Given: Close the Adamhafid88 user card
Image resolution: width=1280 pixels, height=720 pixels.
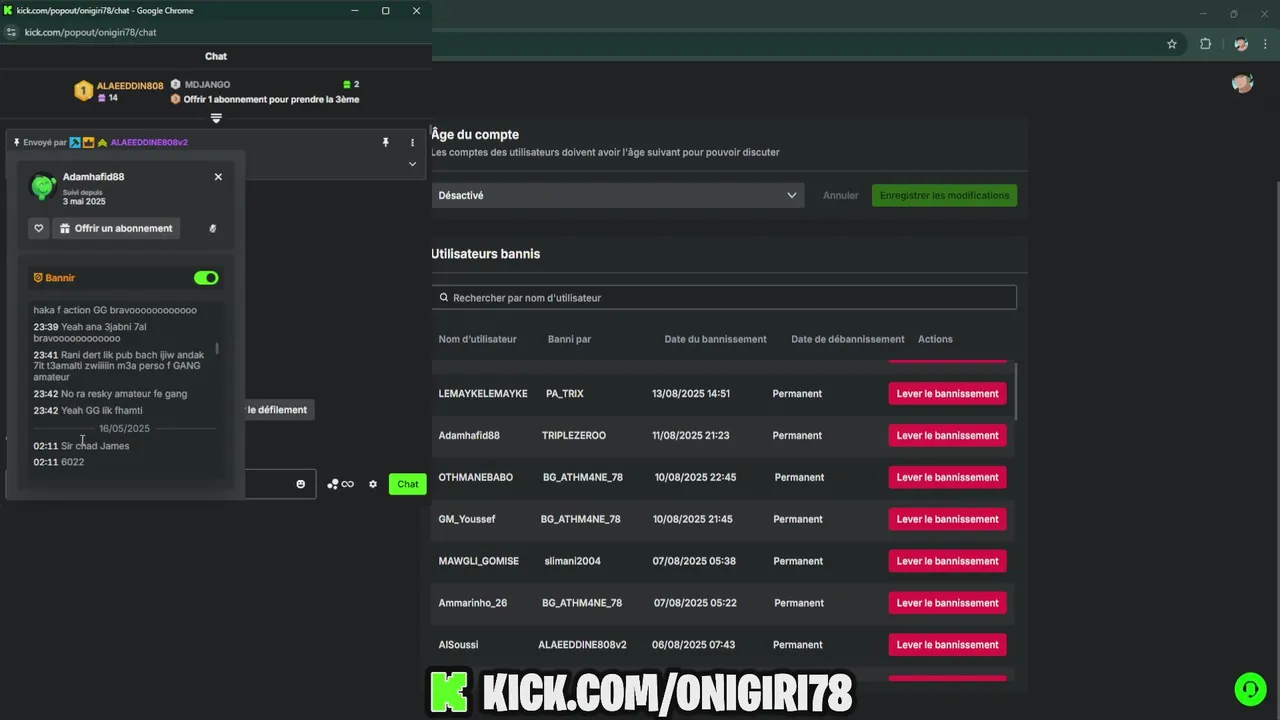Looking at the screenshot, I should [x=218, y=177].
